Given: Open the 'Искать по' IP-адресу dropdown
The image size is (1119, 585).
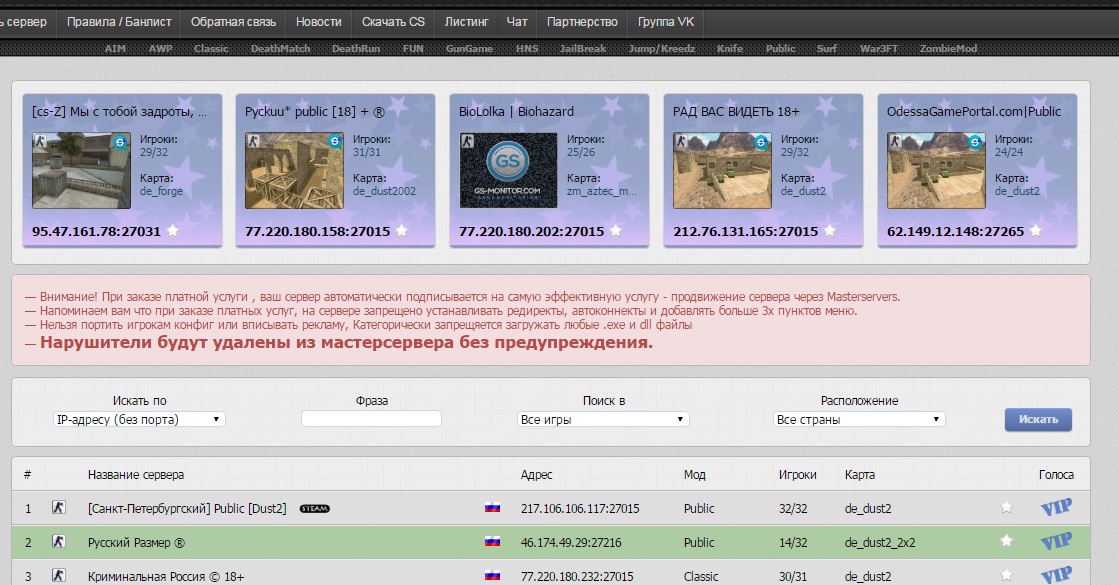Looking at the screenshot, I should [x=139, y=419].
